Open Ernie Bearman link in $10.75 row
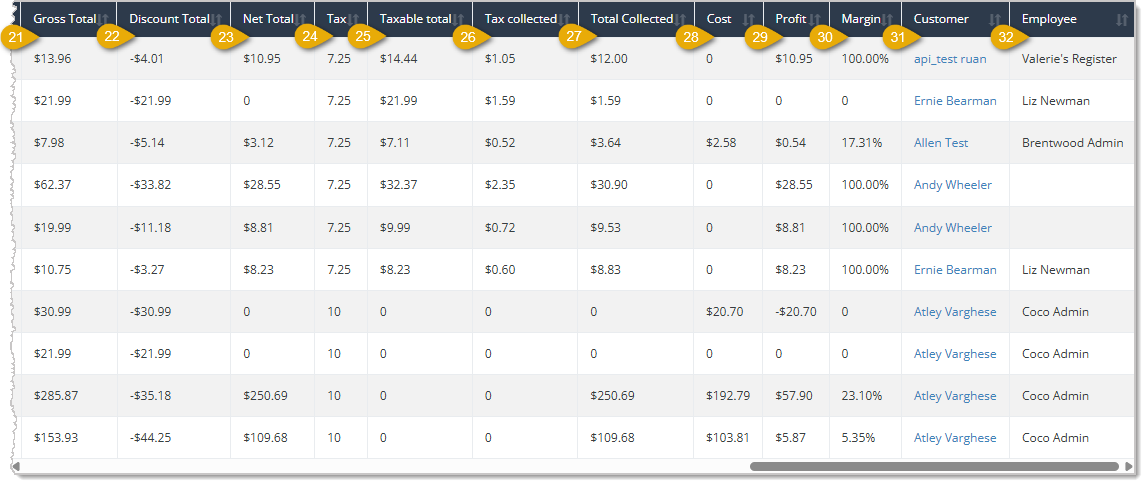The width and height of the screenshot is (1146, 485). pos(955,270)
